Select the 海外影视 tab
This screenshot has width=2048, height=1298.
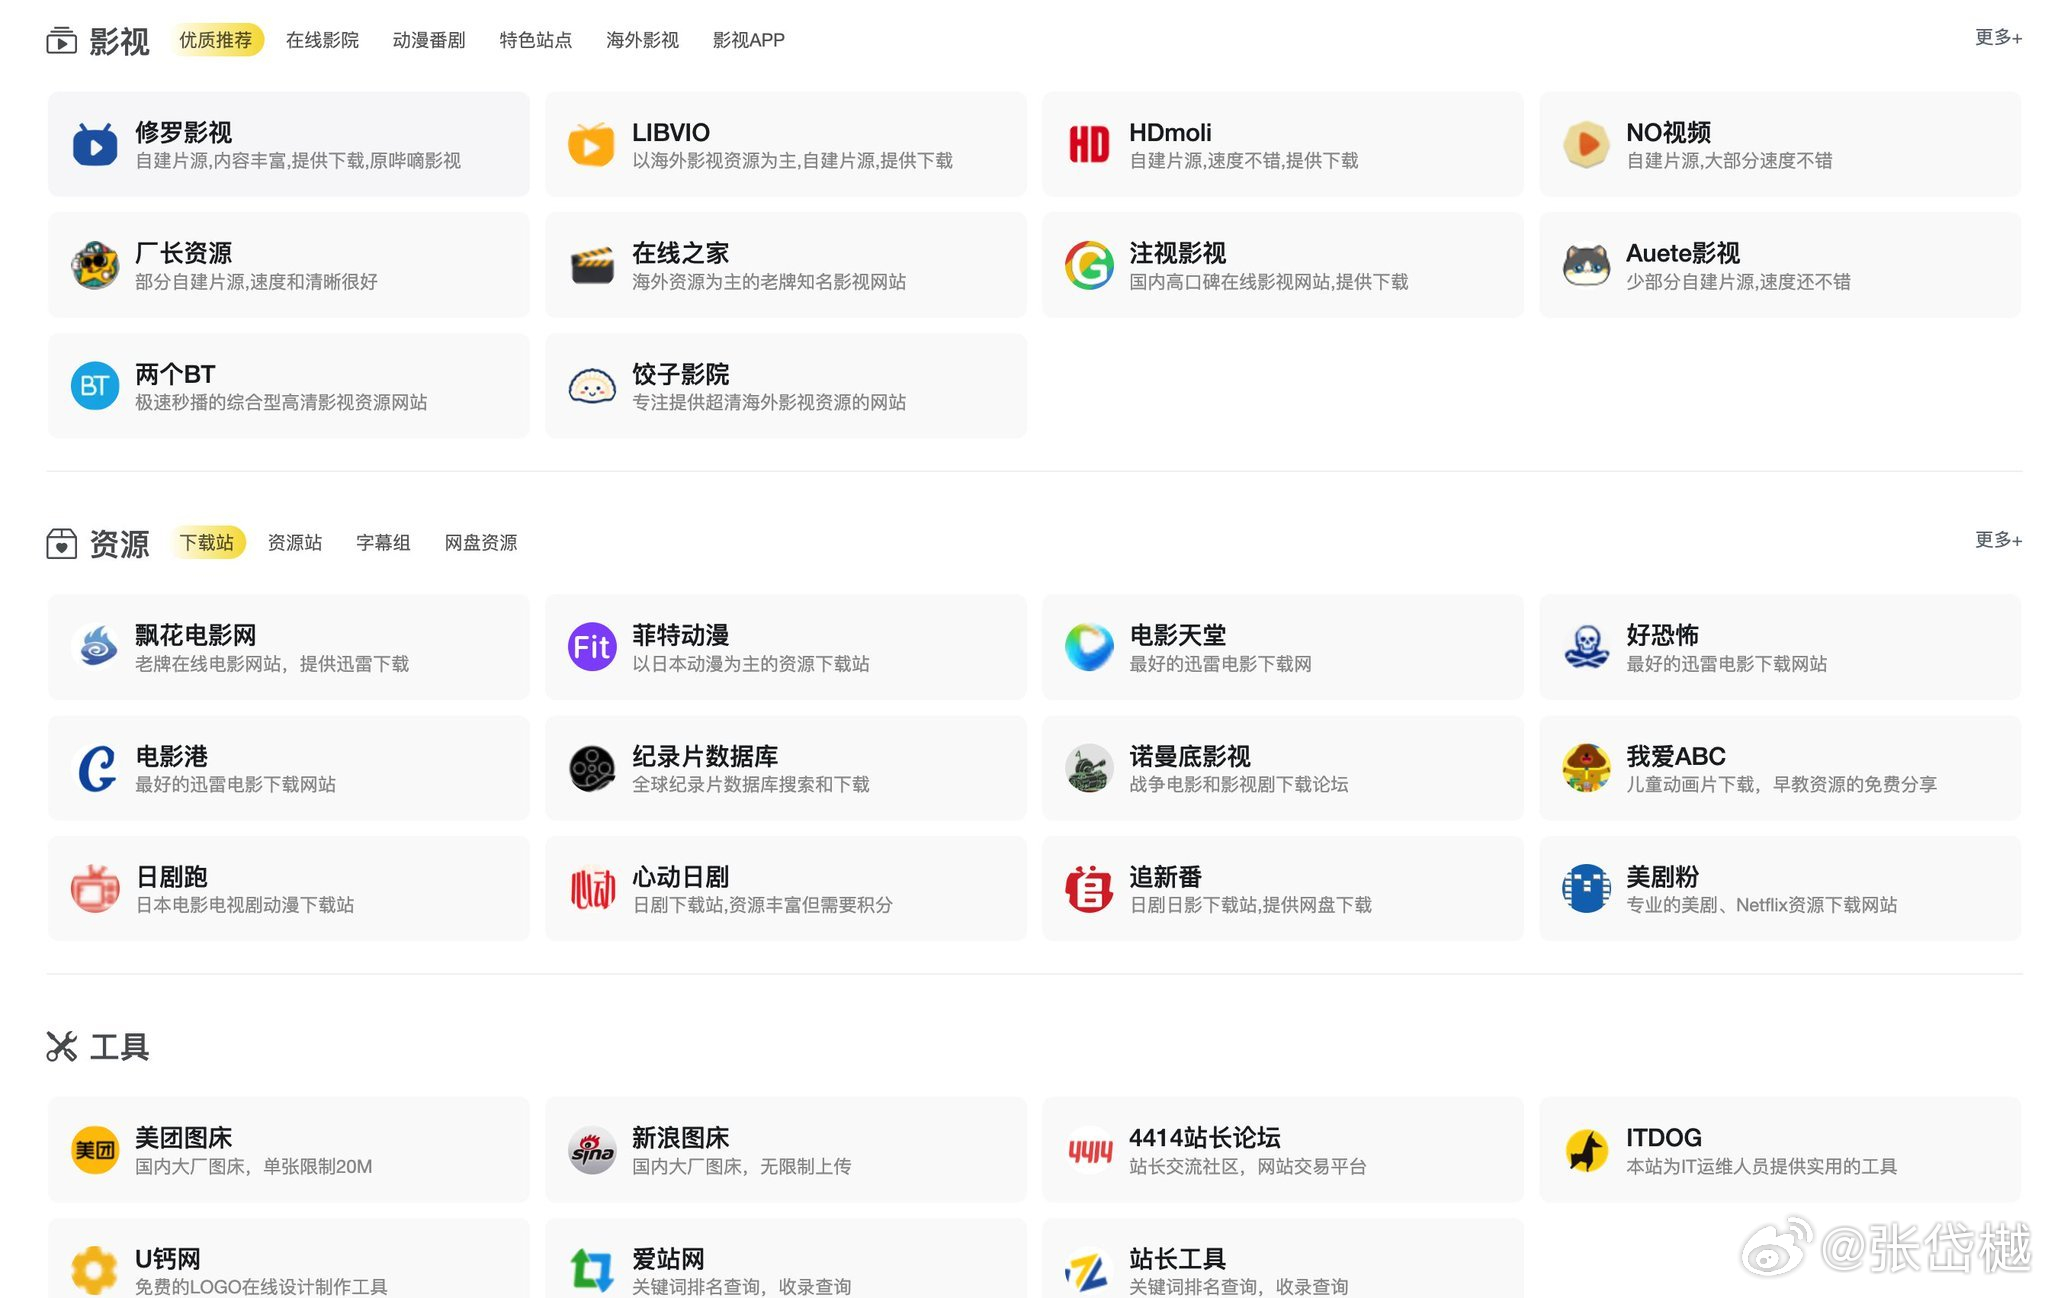(642, 40)
